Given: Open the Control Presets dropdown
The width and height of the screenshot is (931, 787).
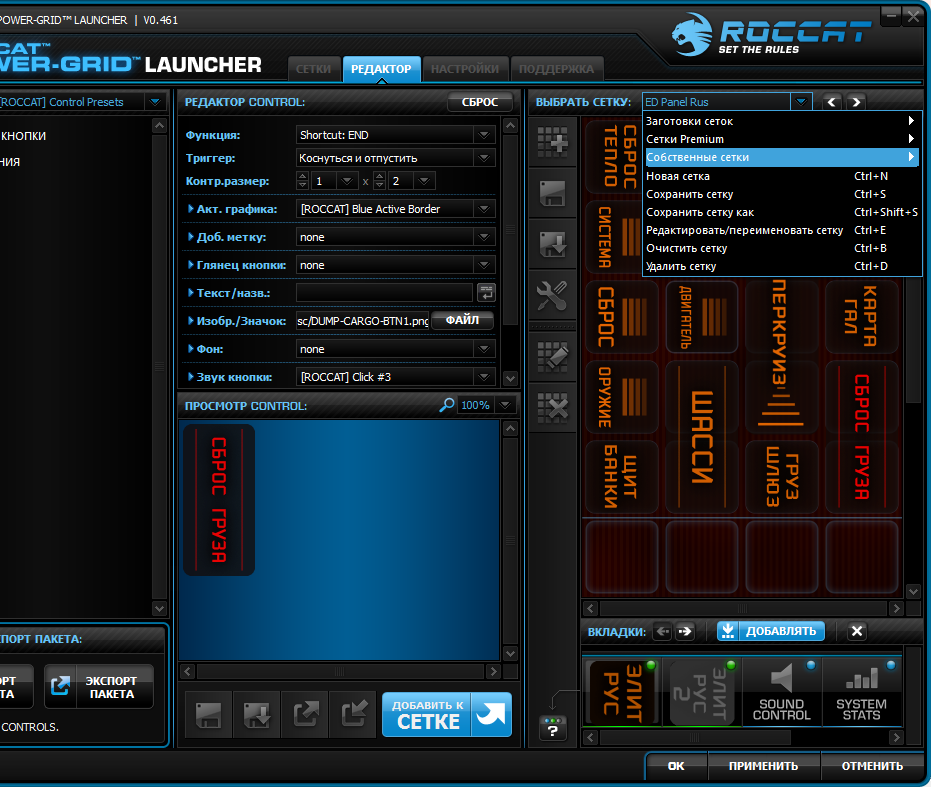Looking at the screenshot, I should 155,102.
